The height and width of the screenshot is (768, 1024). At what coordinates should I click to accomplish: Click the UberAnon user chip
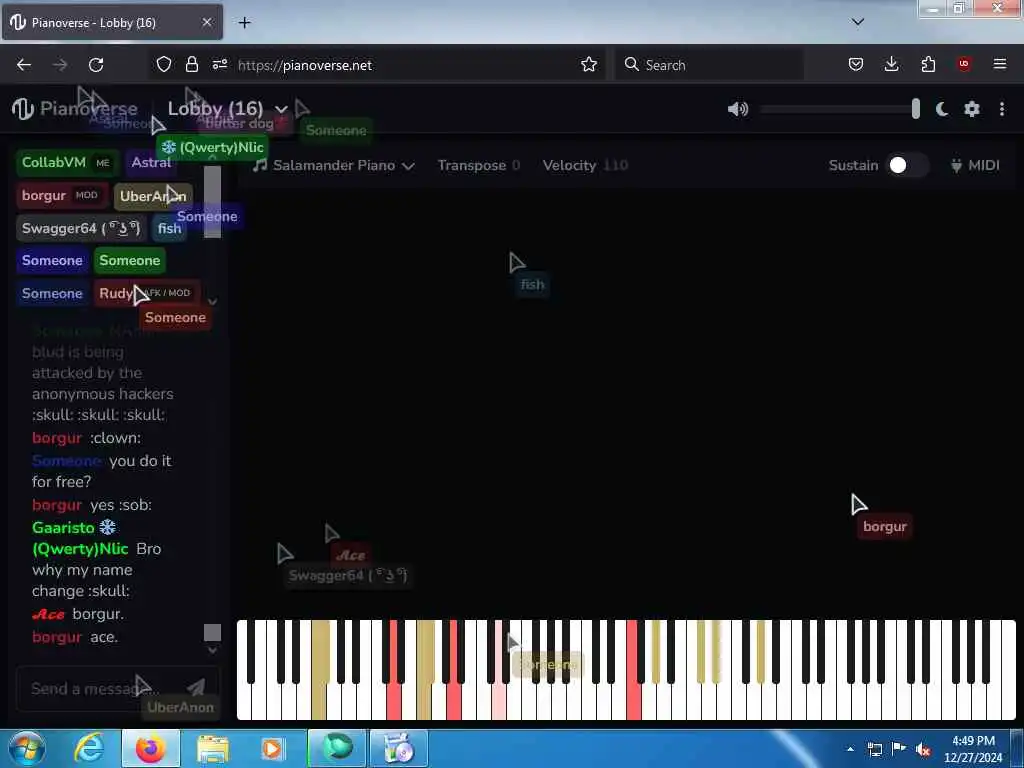(x=153, y=196)
